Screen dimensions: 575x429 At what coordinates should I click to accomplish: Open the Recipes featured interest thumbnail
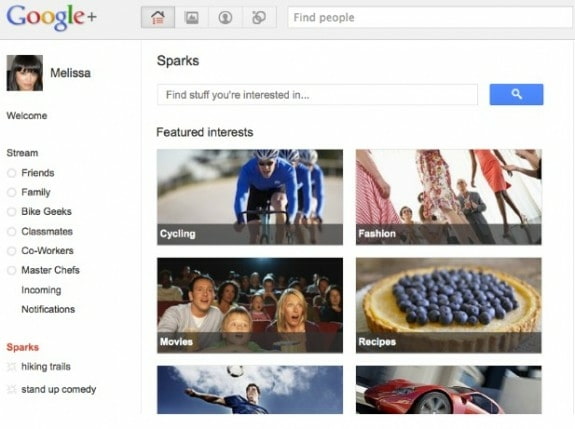pos(448,305)
